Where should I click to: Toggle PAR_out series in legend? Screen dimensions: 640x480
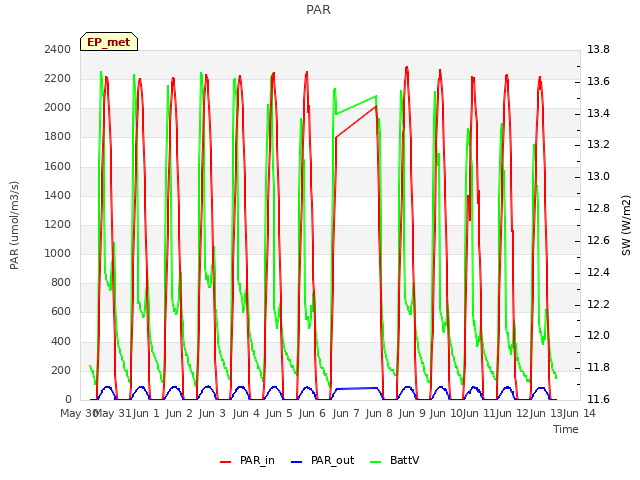322,460
